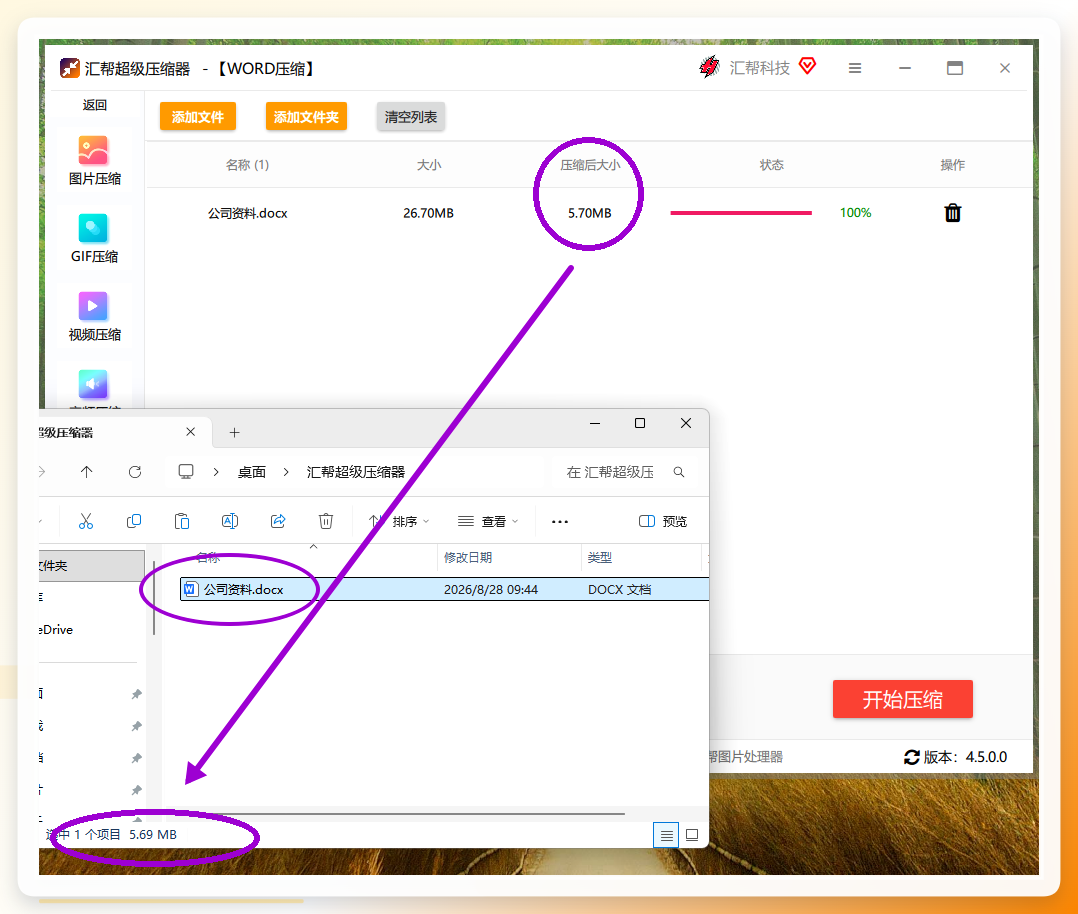This screenshot has width=1078, height=914.
Task: Click the DOCX 文档 type cell
Action: (x=619, y=589)
